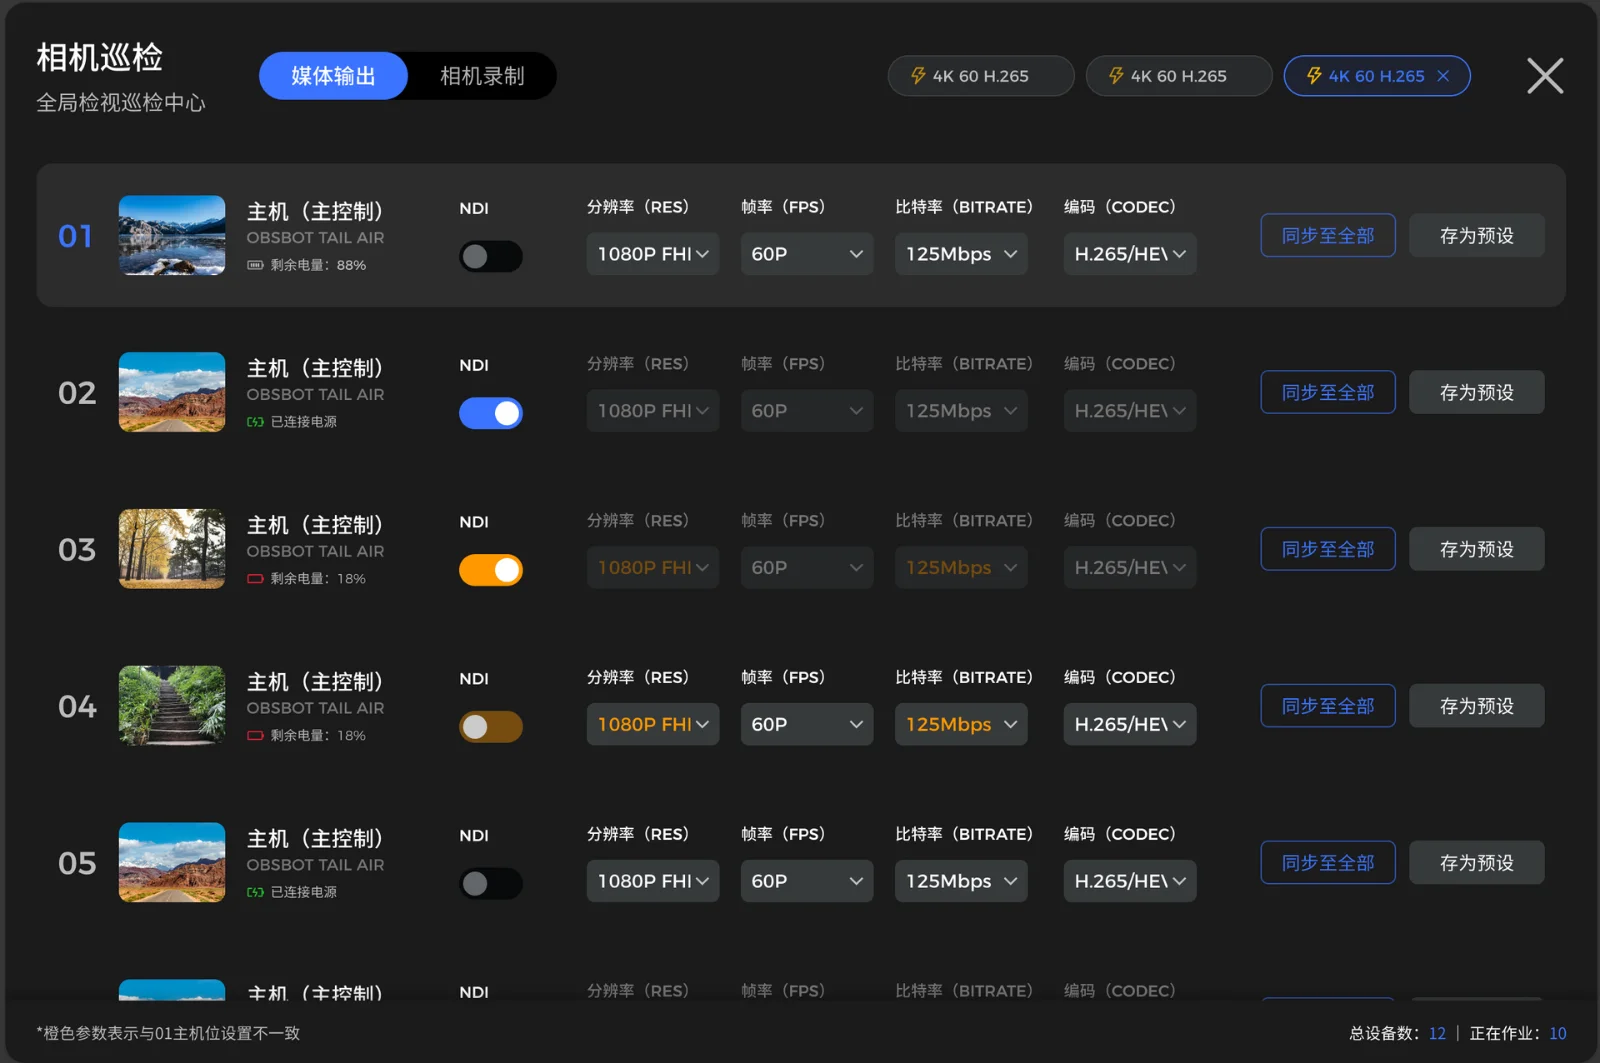Open bitrate dropdown for camera 01

pyautogui.click(x=961, y=254)
